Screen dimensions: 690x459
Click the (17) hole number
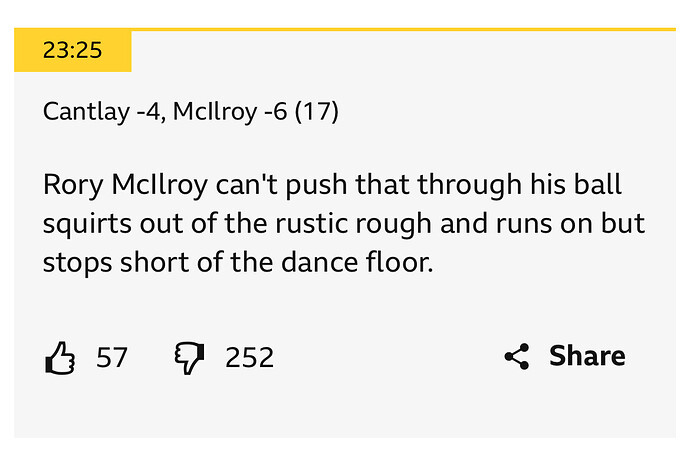coord(317,112)
